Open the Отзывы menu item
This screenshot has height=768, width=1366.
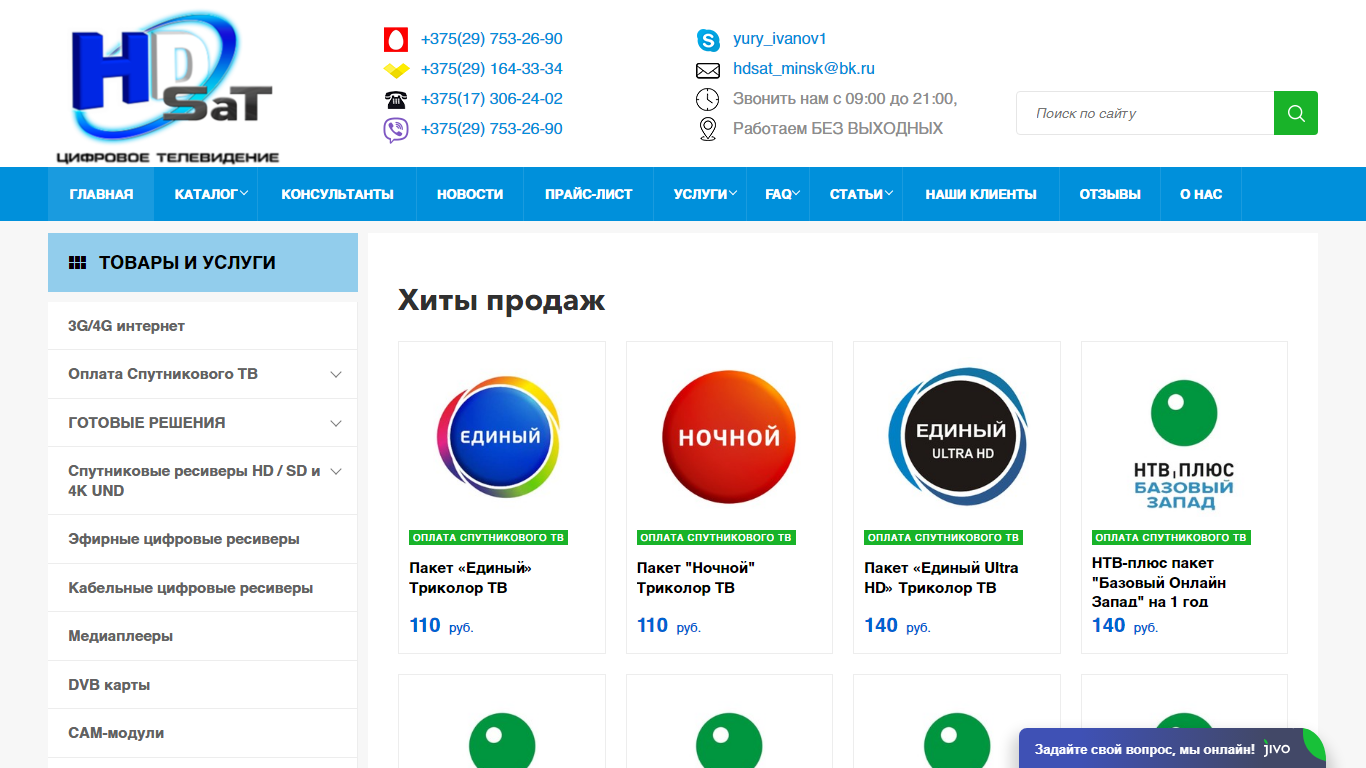tap(1110, 194)
